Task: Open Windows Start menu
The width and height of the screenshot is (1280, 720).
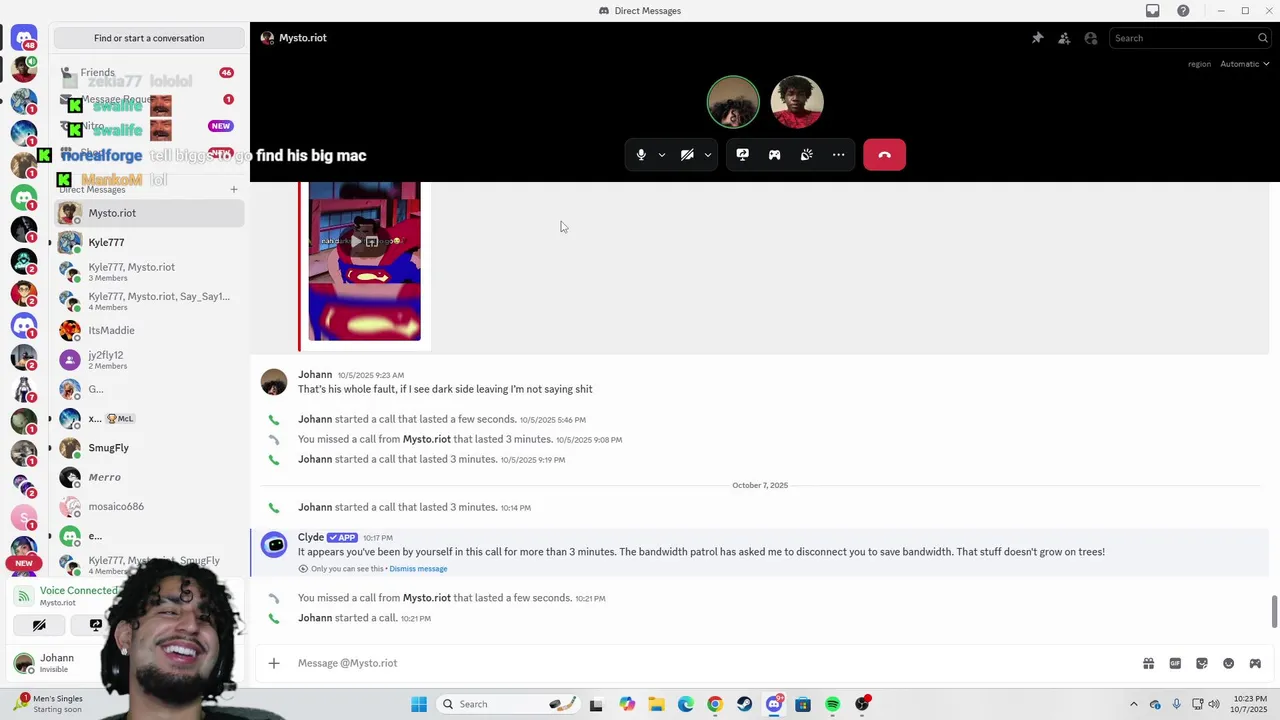Action: click(x=419, y=704)
